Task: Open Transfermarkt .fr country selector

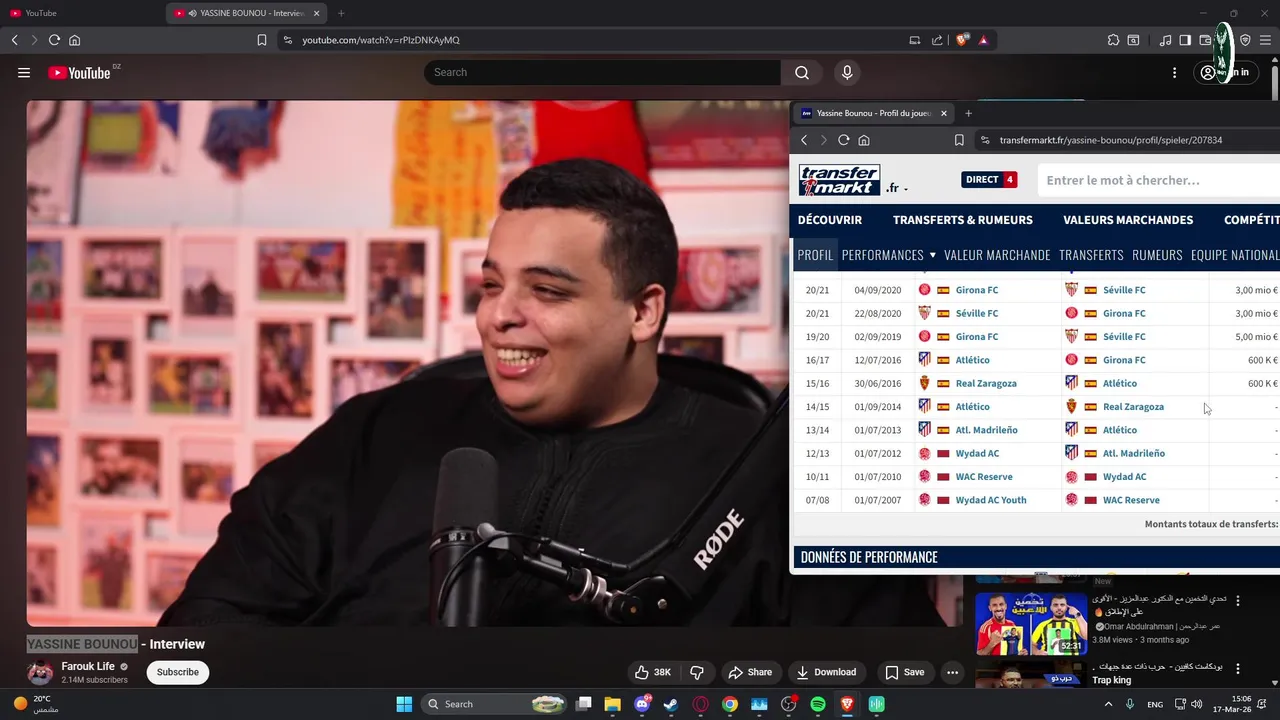Action: click(x=896, y=188)
